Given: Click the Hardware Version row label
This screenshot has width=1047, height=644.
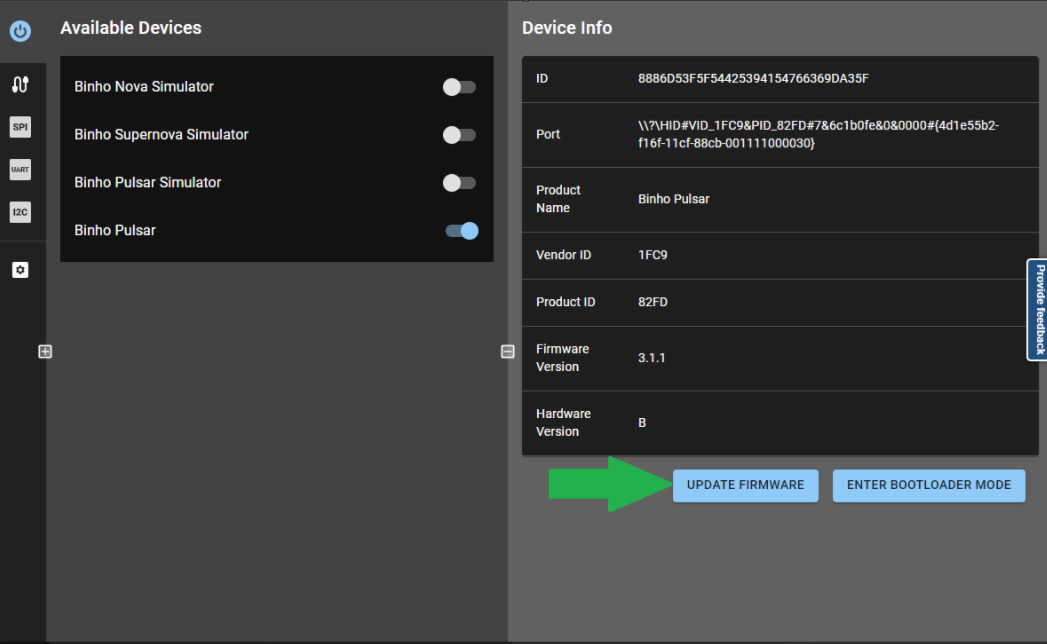Looking at the screenshot, I should [563, 423].
